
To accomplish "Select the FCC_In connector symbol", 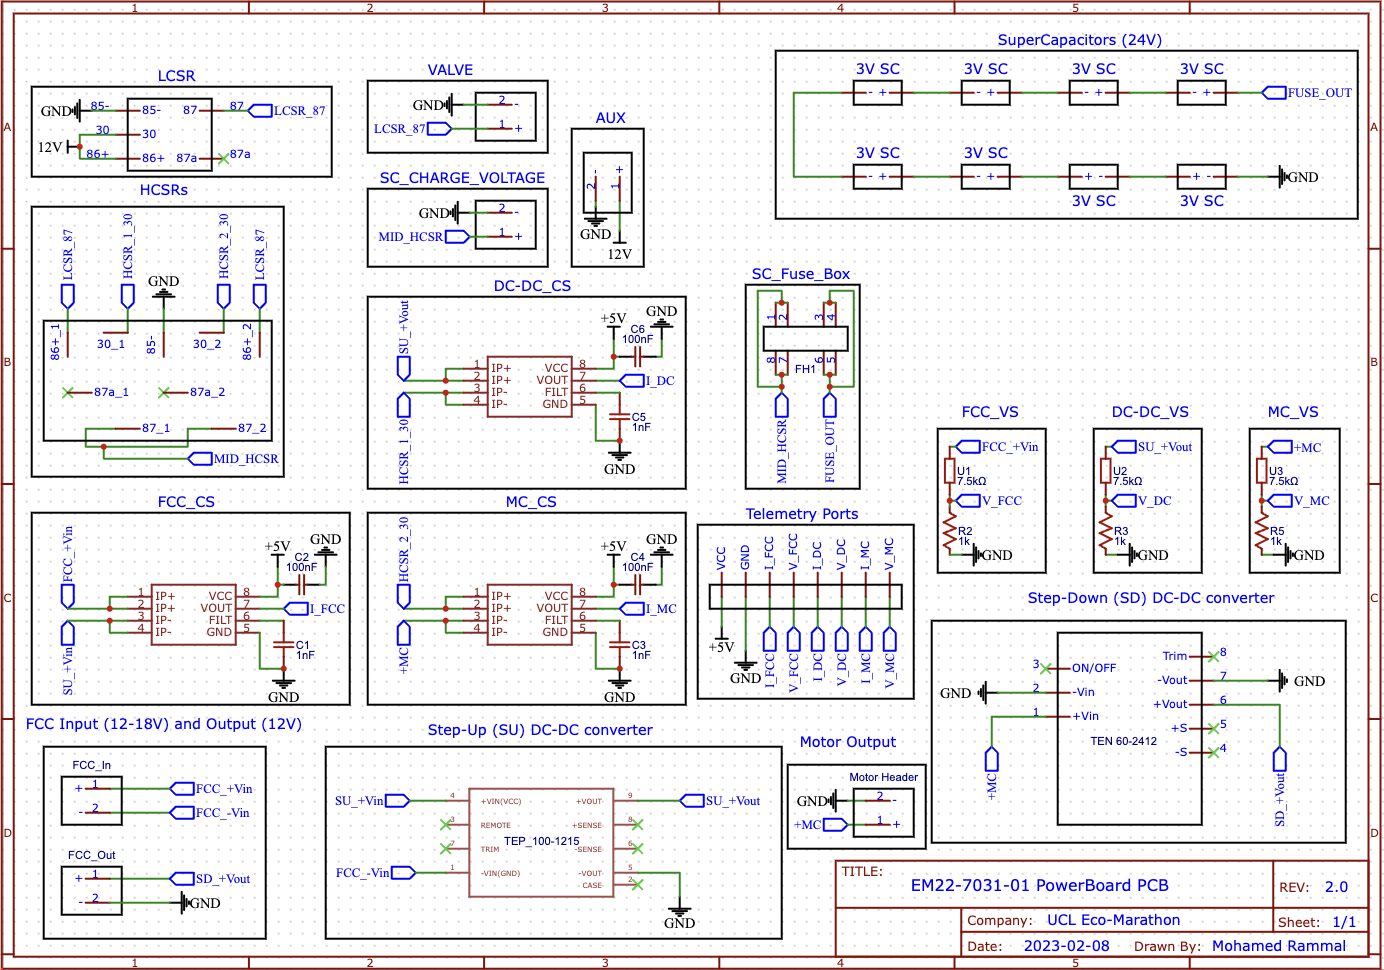I will point(92,801).
